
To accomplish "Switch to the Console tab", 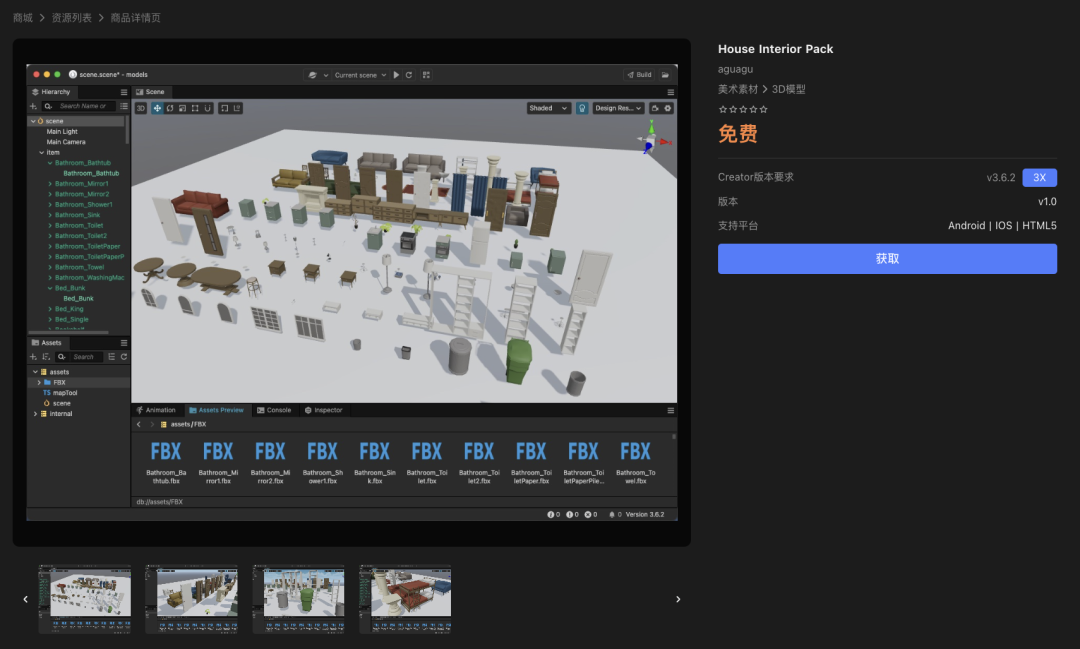I will tap(274, 410).
